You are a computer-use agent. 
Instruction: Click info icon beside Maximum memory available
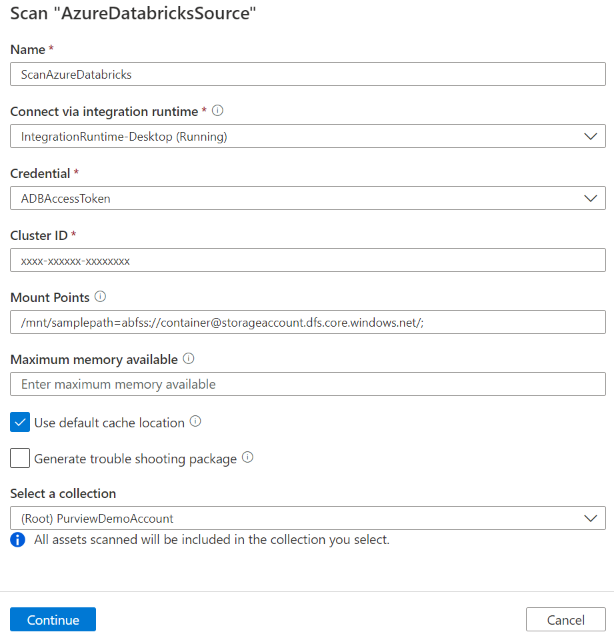[189, 359]
